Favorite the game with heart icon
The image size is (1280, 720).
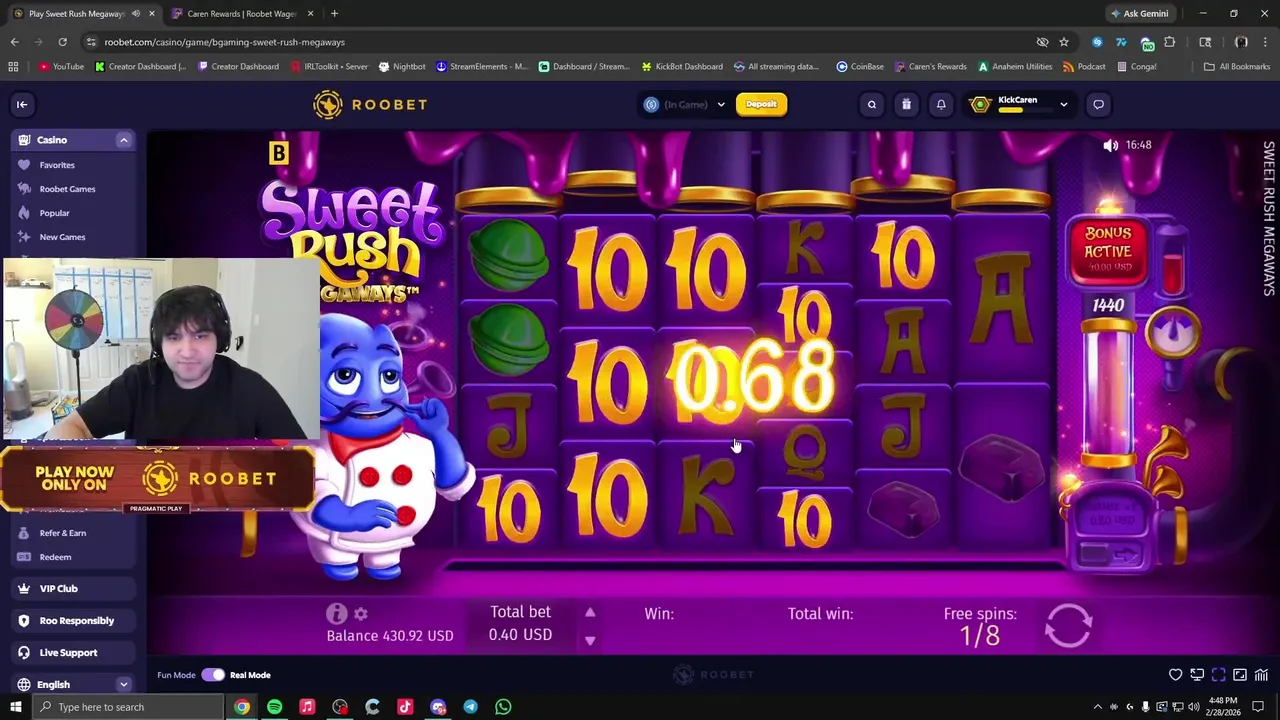1176,675
